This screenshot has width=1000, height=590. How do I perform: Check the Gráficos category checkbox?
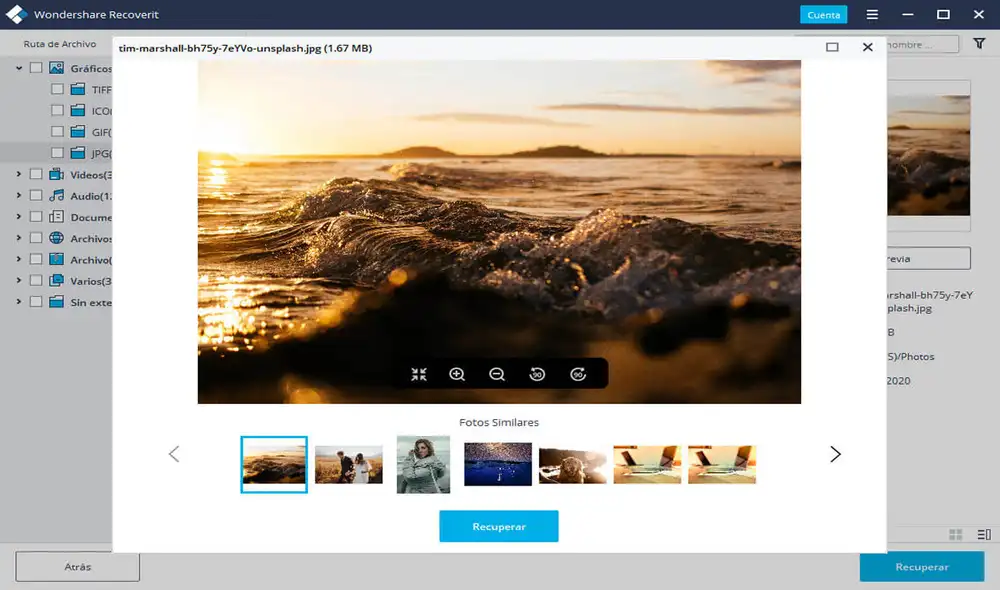pyautogui.click(x=36, y=68)
